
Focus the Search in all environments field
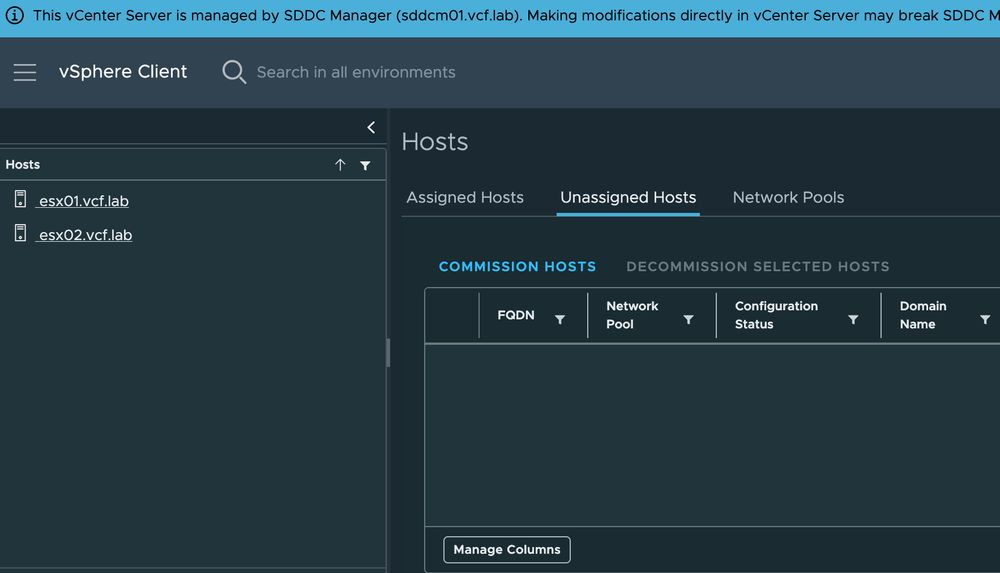(x=356, y=72)
